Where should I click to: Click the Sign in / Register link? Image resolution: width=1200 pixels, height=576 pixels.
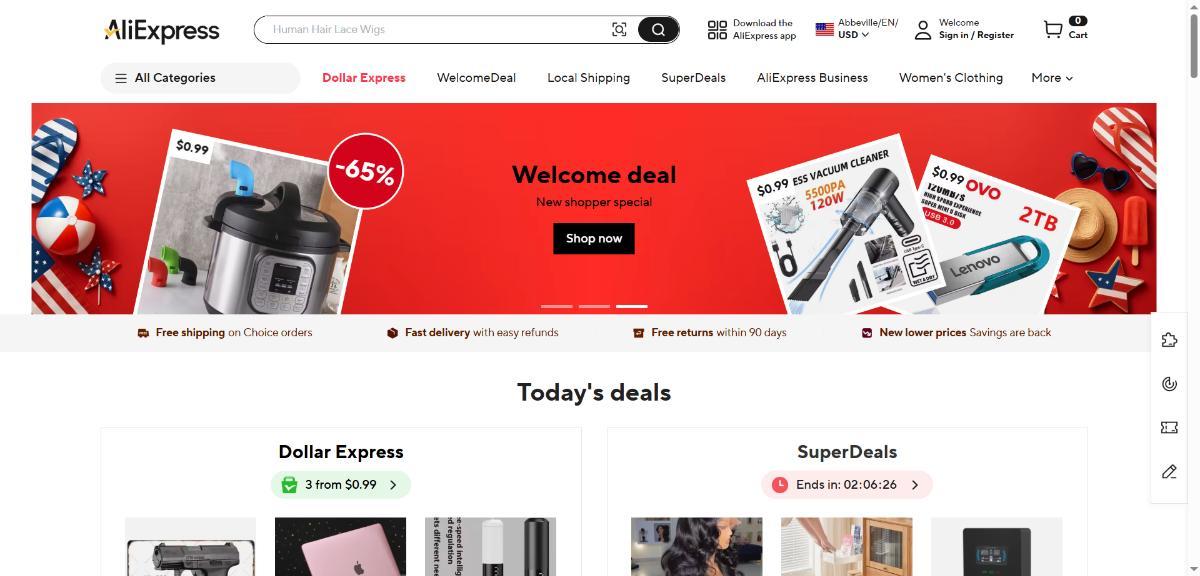pos(976,35)
